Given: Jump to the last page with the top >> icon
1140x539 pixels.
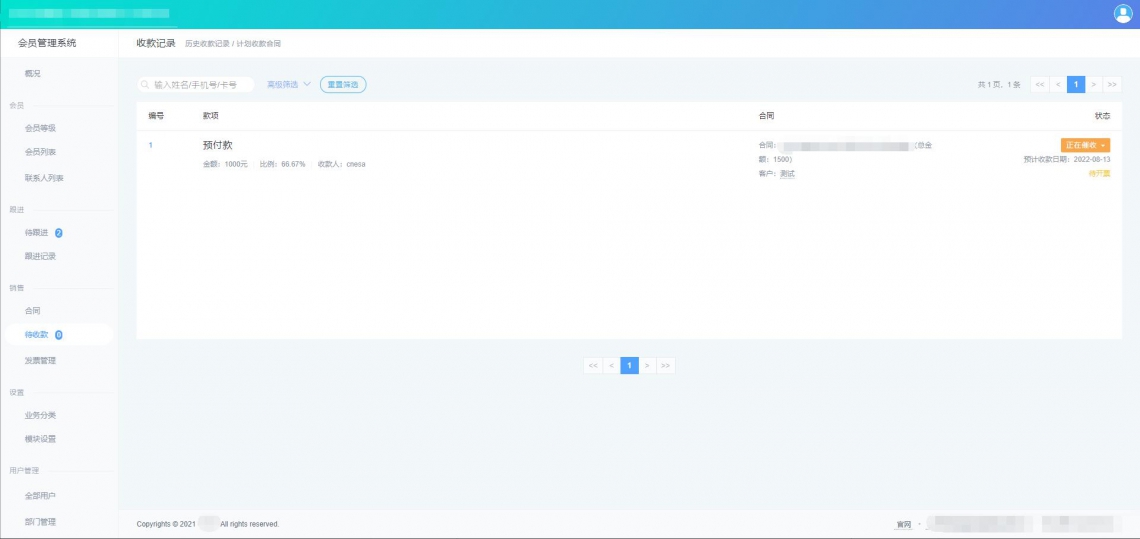Looking at the screenshot, I should pyautogui.click(x=1112, y=84).
